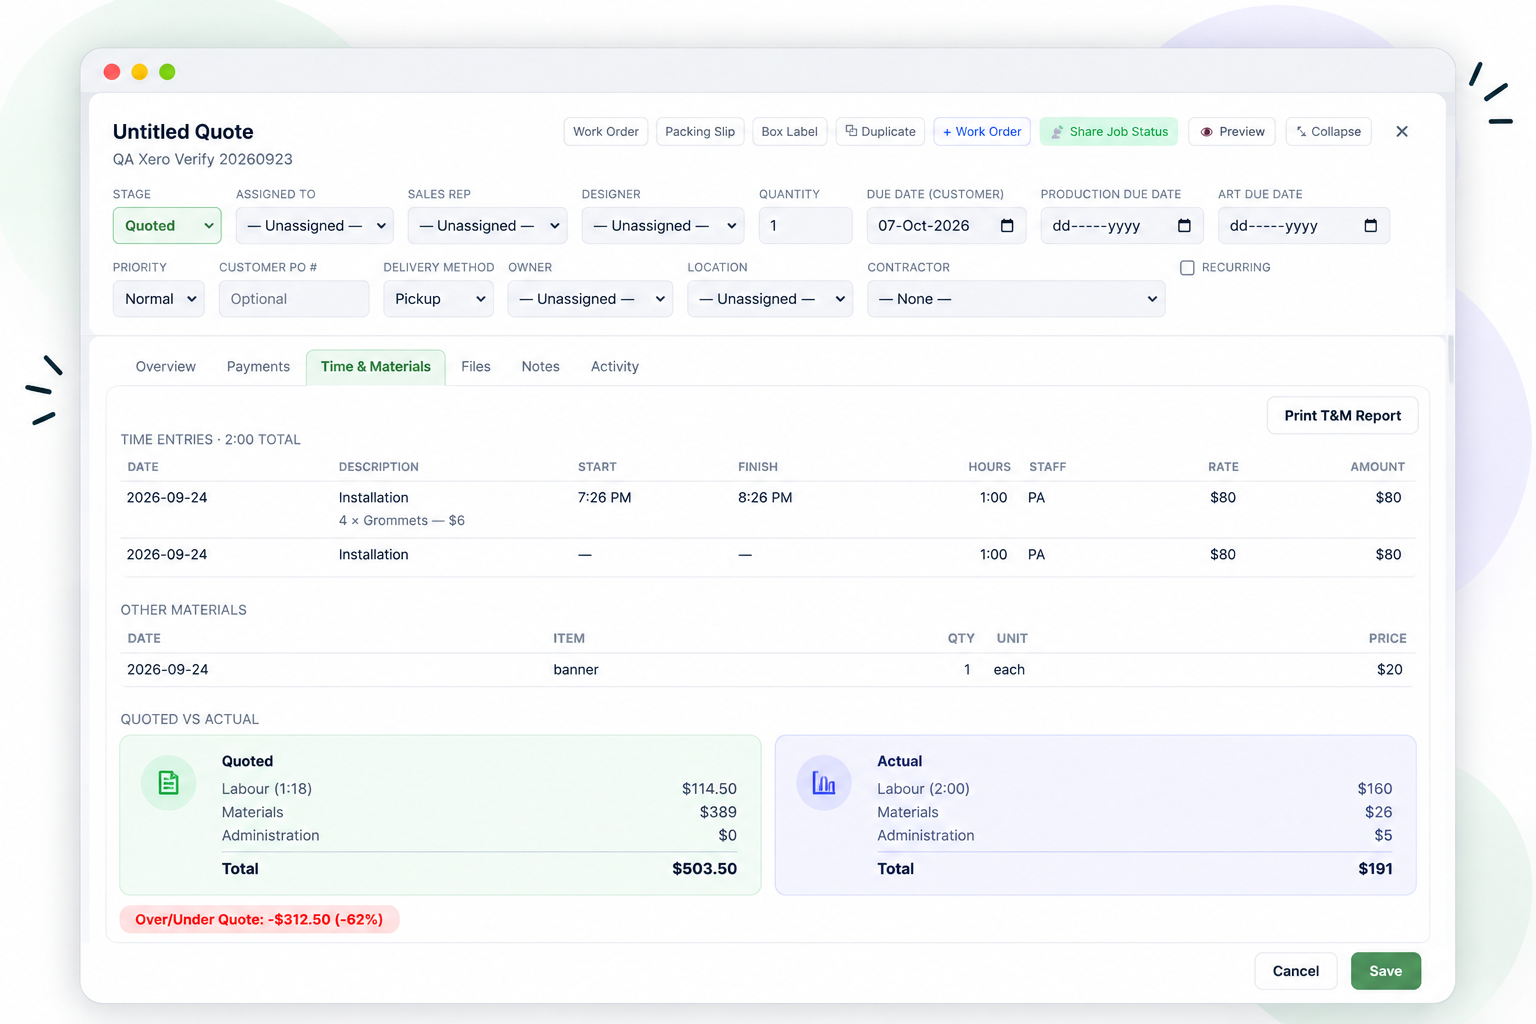Add a new Work Order with + button

(x=982, y=132)
